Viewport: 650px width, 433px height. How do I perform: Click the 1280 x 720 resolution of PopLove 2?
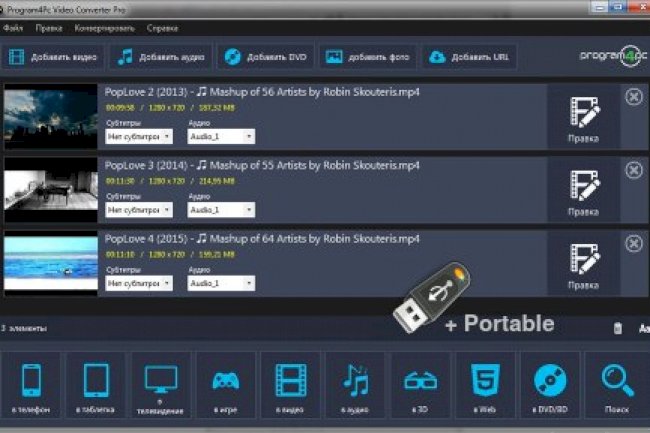click(166, 108)
